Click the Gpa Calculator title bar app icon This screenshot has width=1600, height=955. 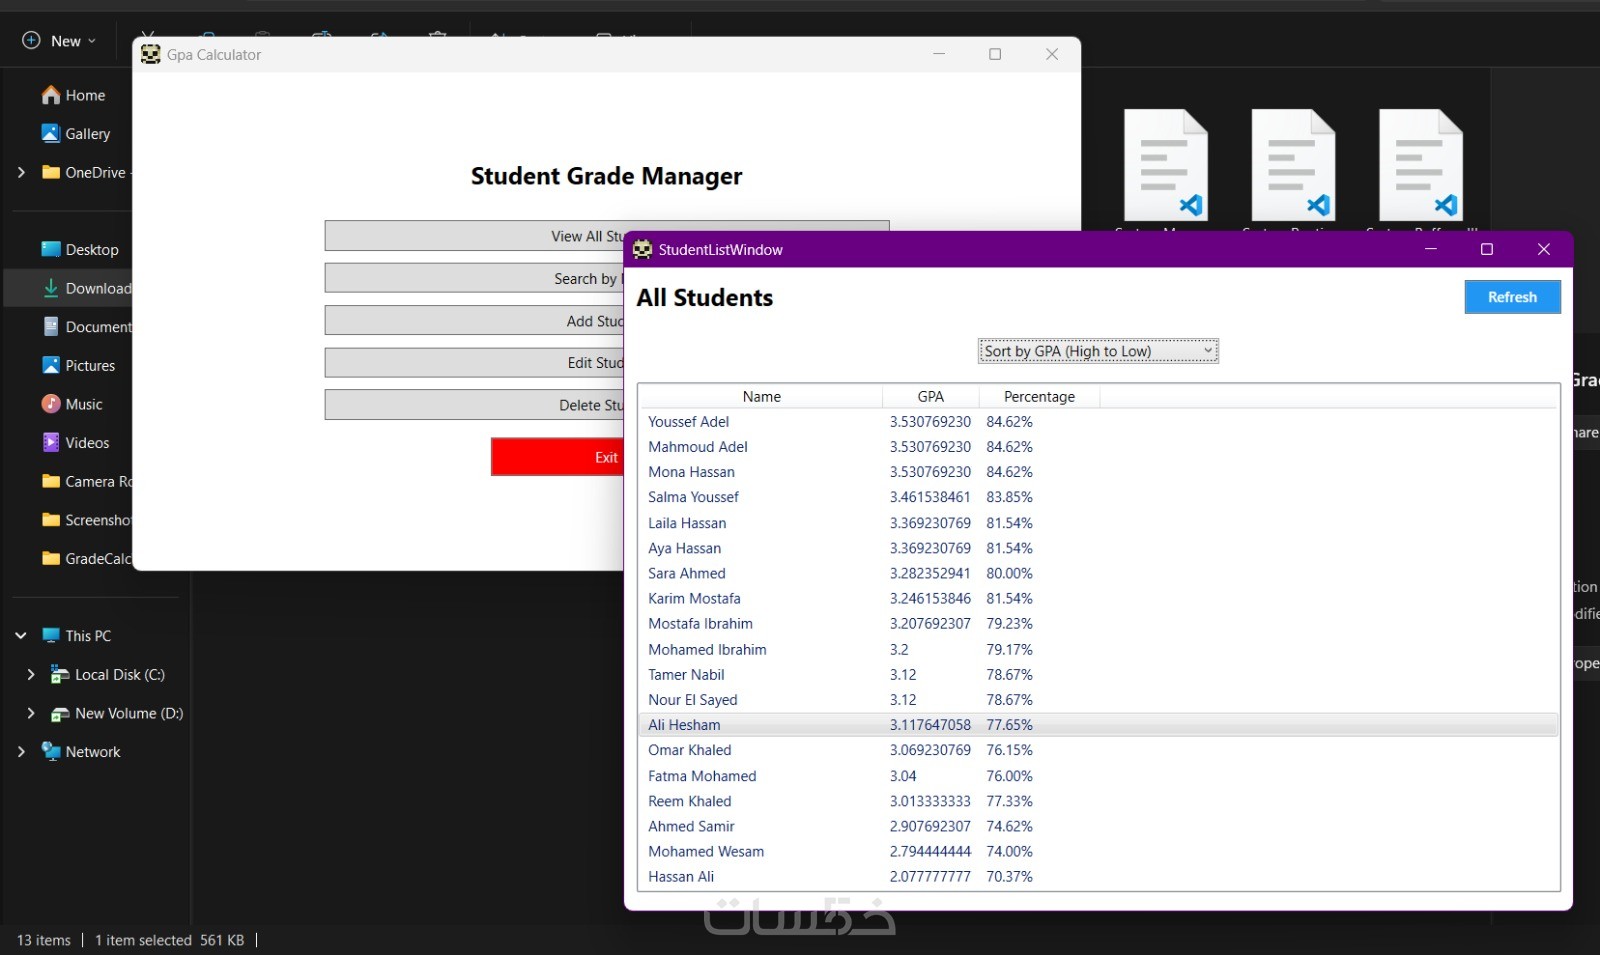[151, 55]
